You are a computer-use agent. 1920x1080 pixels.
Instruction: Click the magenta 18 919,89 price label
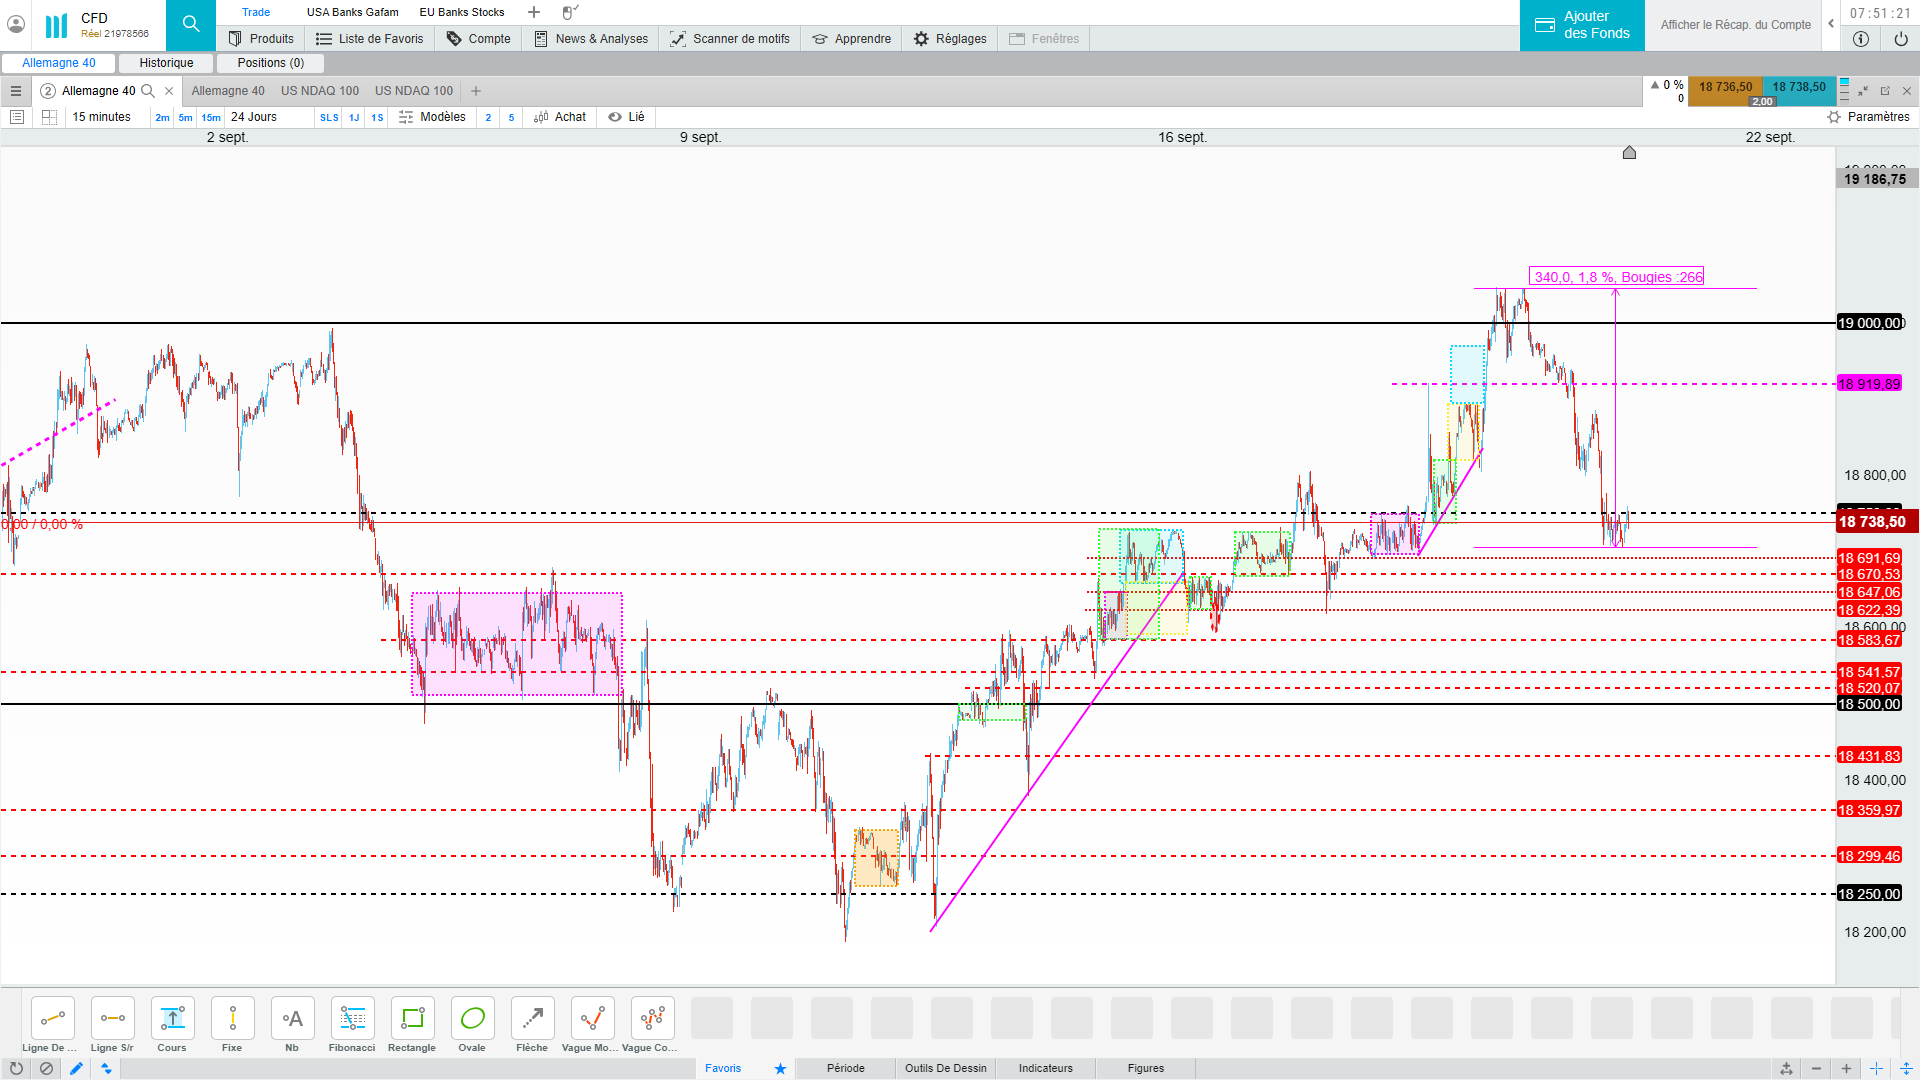point(1869,384)
